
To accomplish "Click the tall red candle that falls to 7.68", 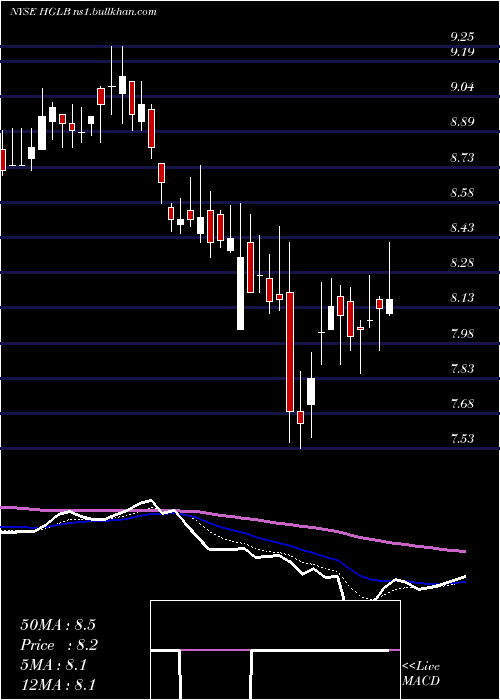I will 290,352.
